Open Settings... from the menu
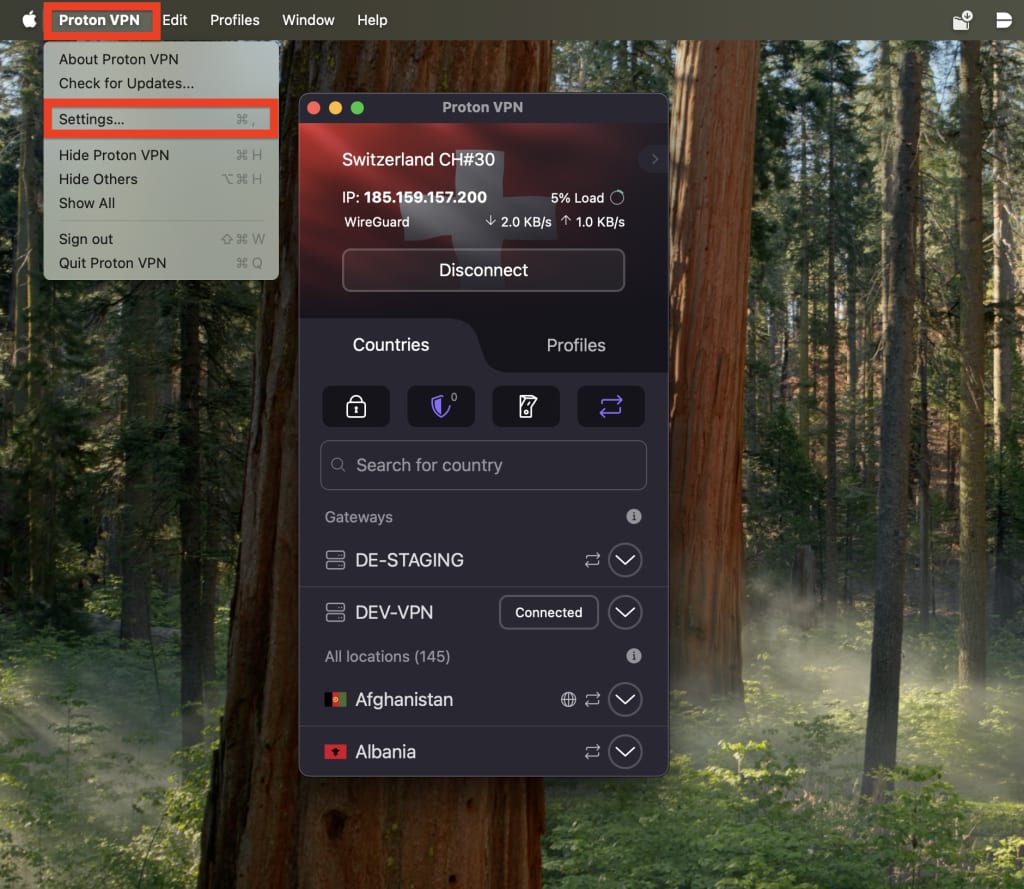The image size is (1024, 889). point(161,119)
